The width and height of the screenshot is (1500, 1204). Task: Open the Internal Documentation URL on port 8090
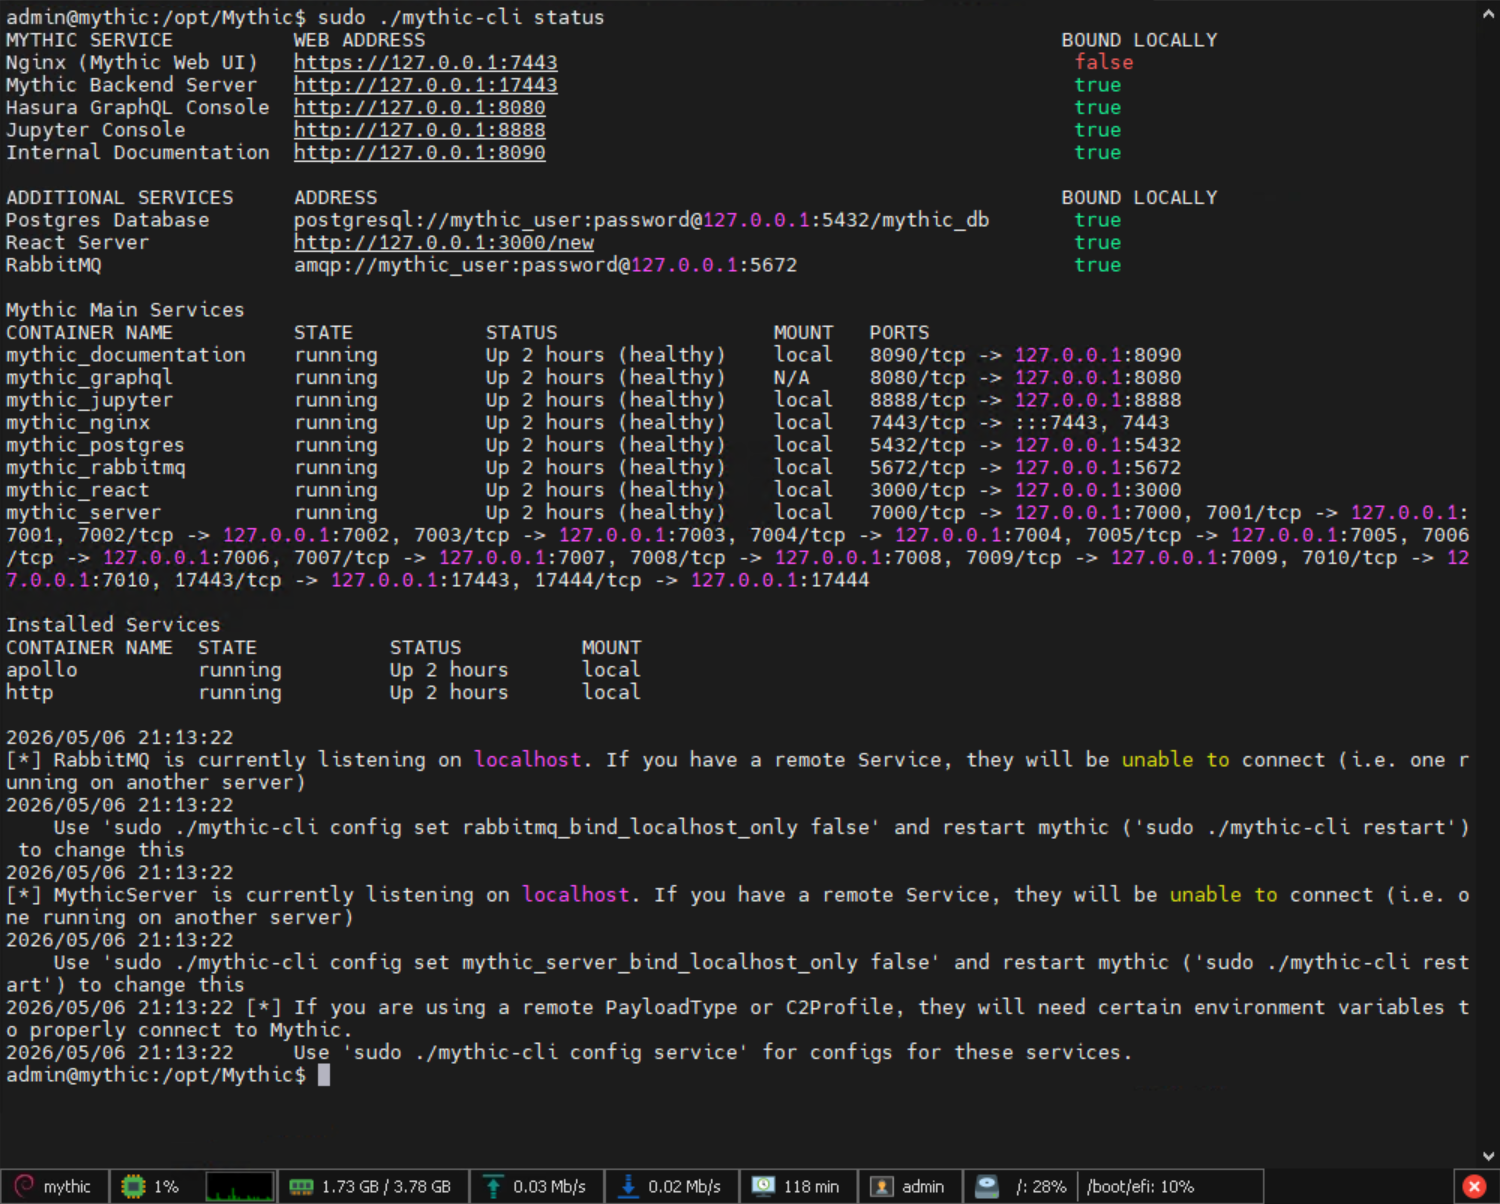pos(419,152)
